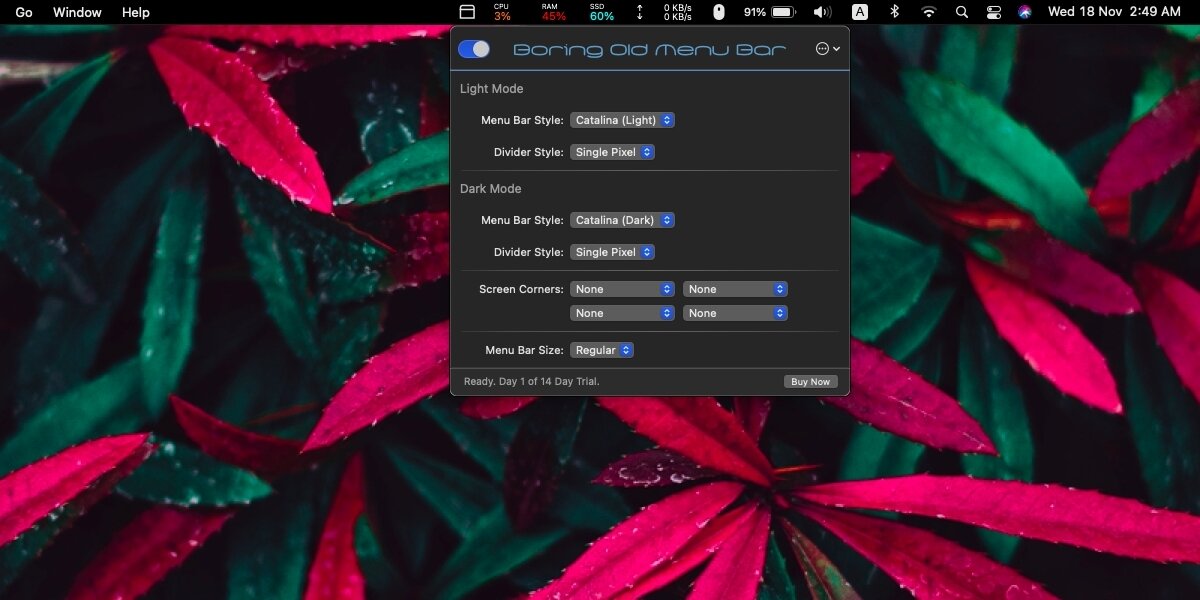
Task: Open Menu Bar Size dropdown set to Regular
Action: click(x=601, y=350)
